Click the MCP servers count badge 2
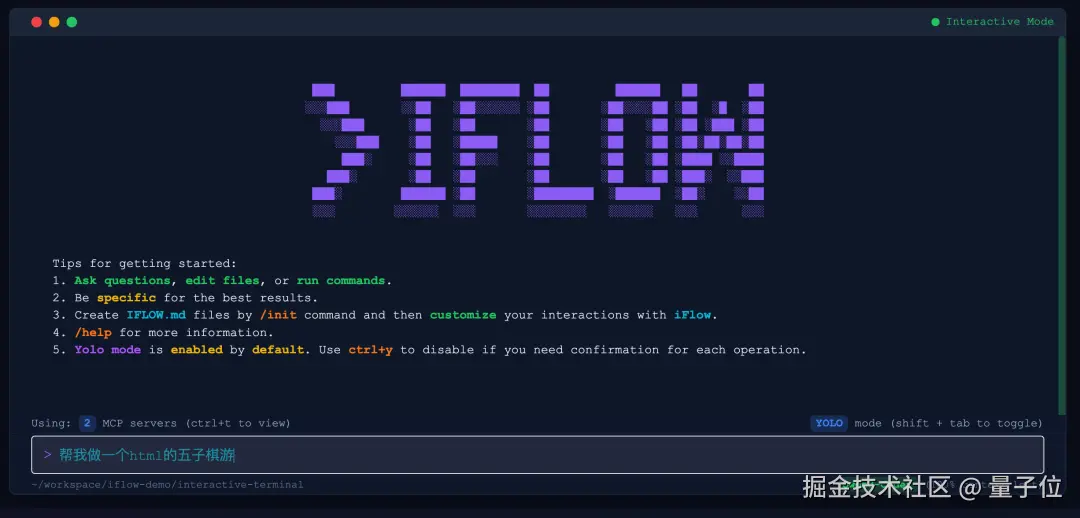The width and height of the screenshot is (1080, 518). pos(87,423)
